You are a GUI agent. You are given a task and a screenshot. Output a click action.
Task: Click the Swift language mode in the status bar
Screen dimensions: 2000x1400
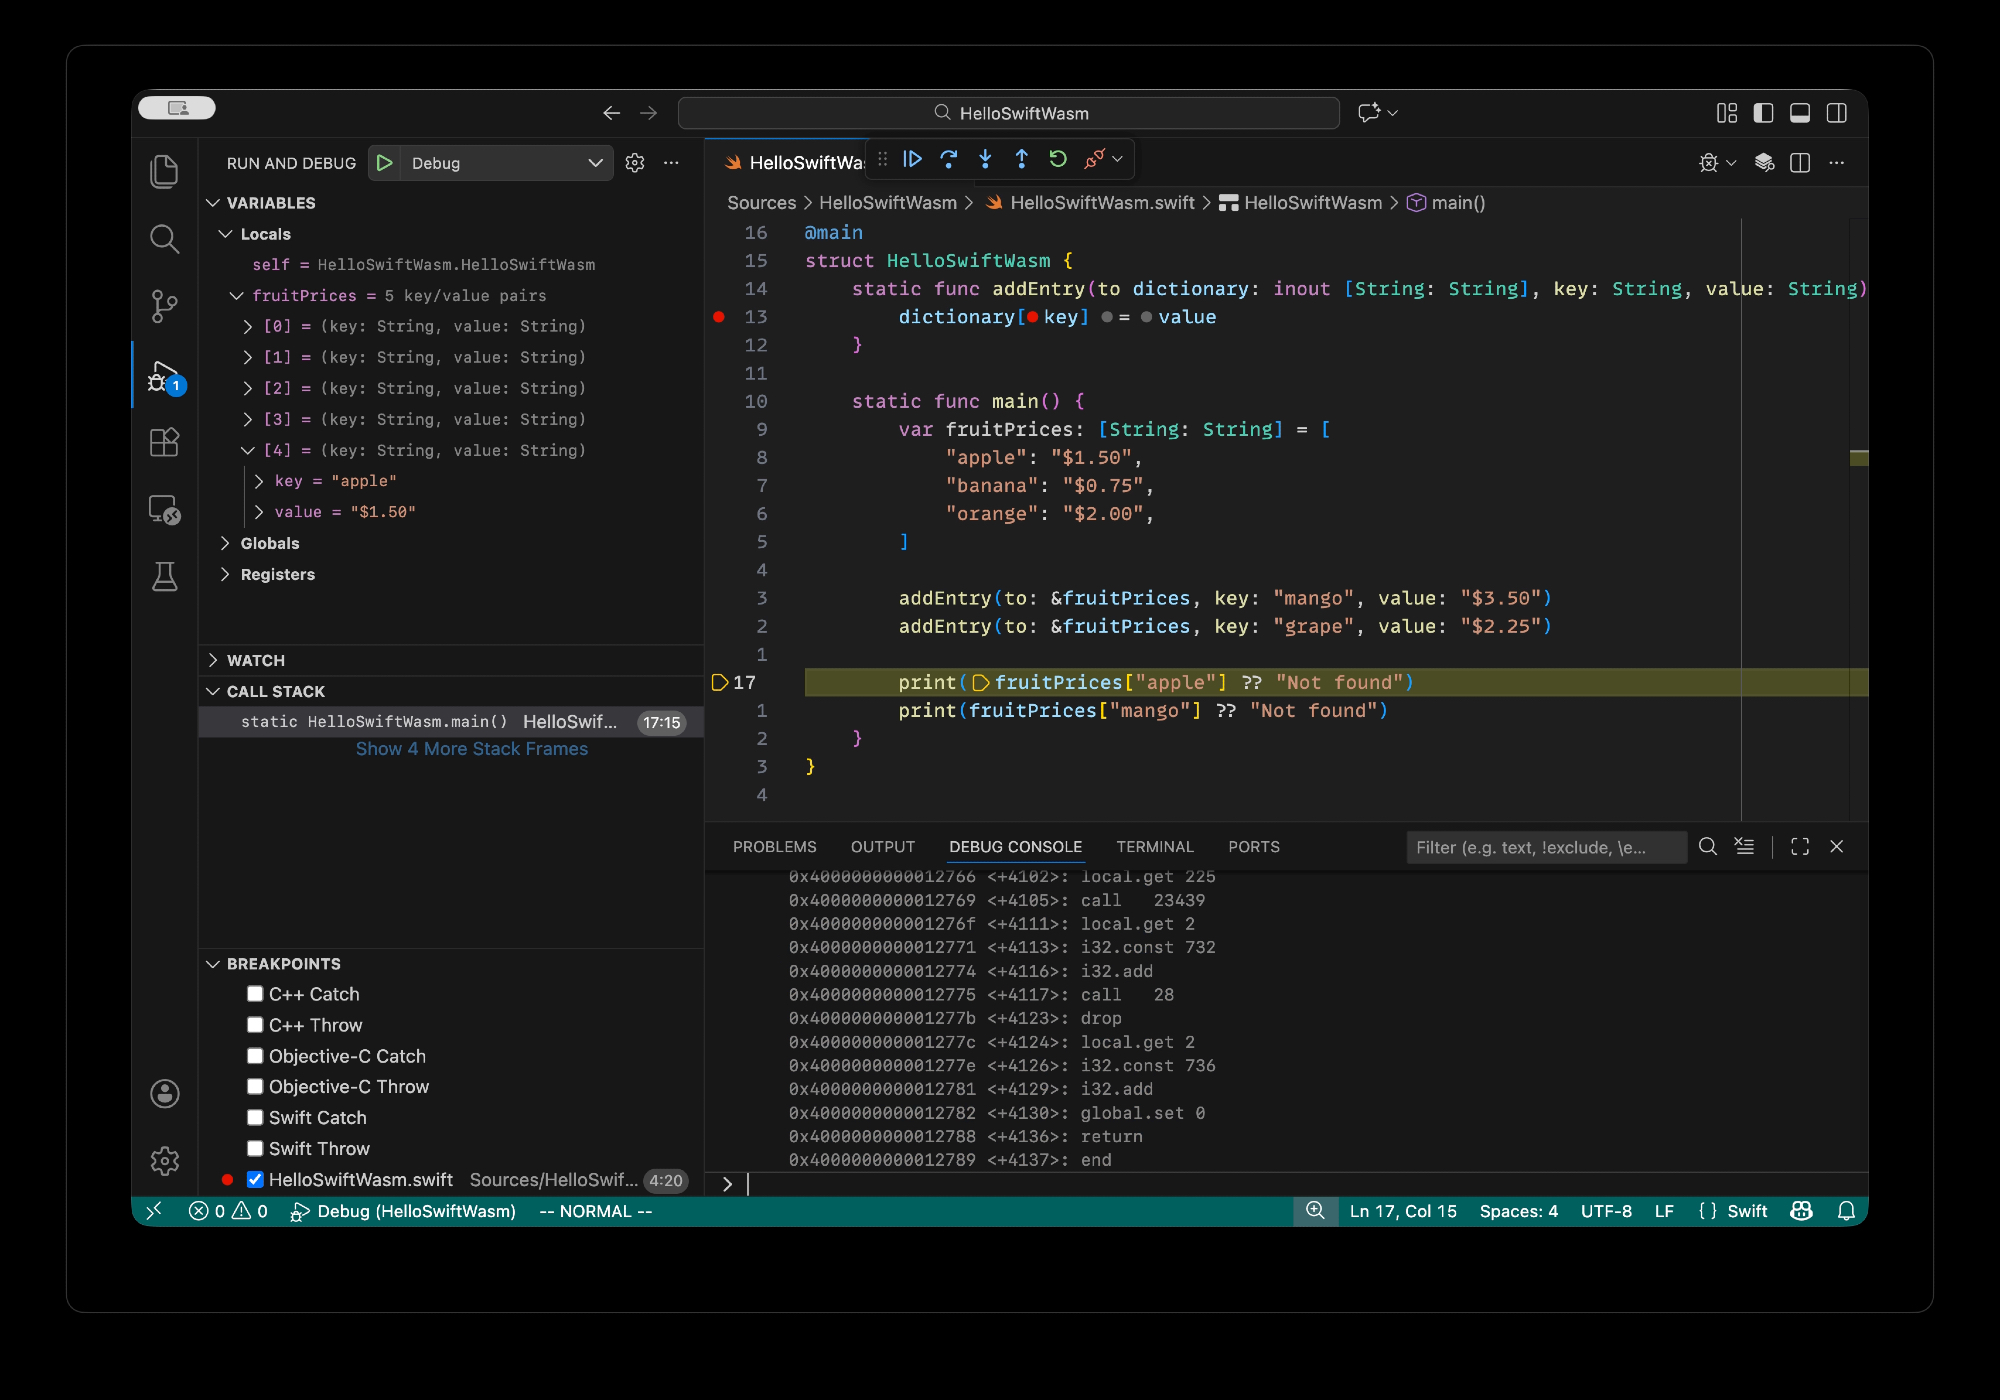[x=1746, y=1211]
